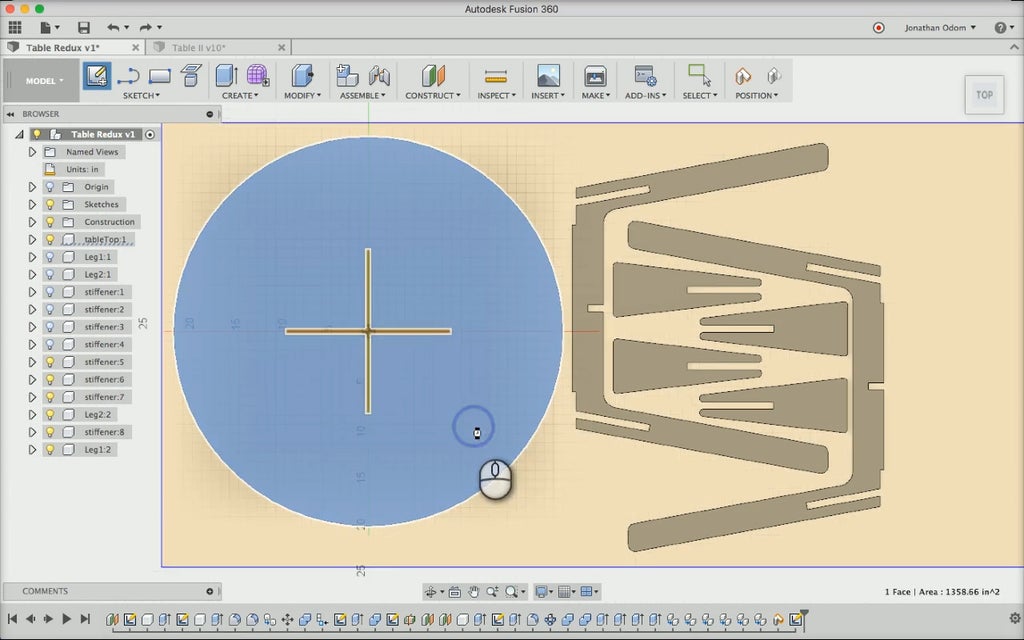This screenshot has height=640, width=1024.
Task: Click the Joint icon in Assemble
Action: pos(379,76)
